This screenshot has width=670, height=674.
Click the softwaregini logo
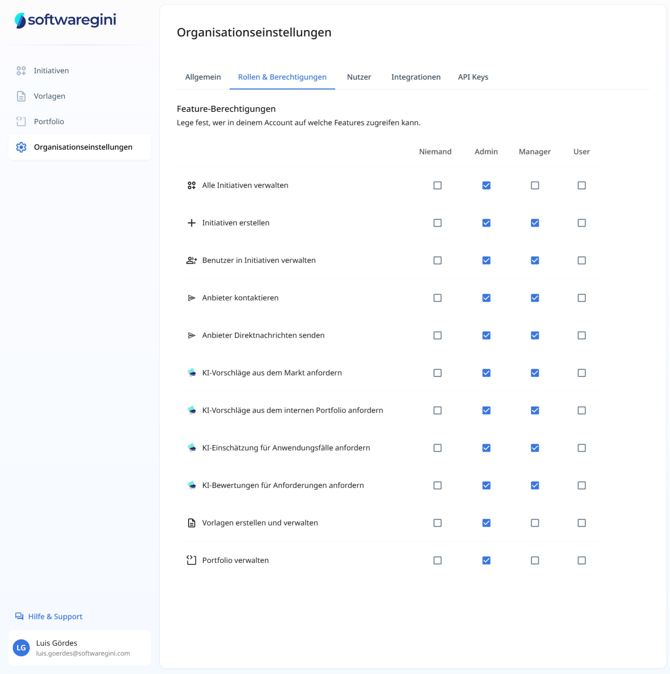coord(66,20)
